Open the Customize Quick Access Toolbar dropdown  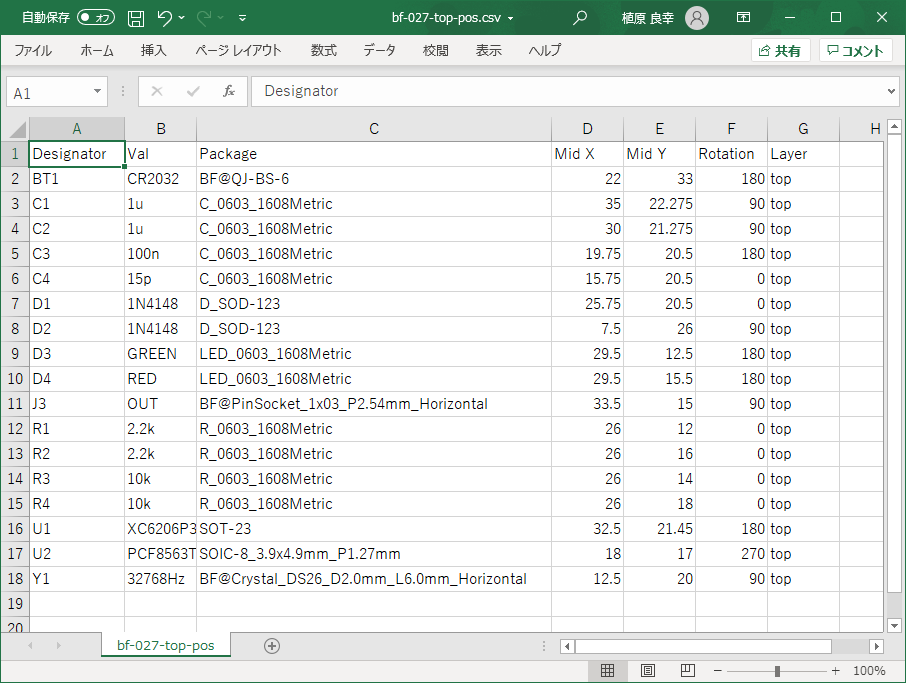click(243, 18)
